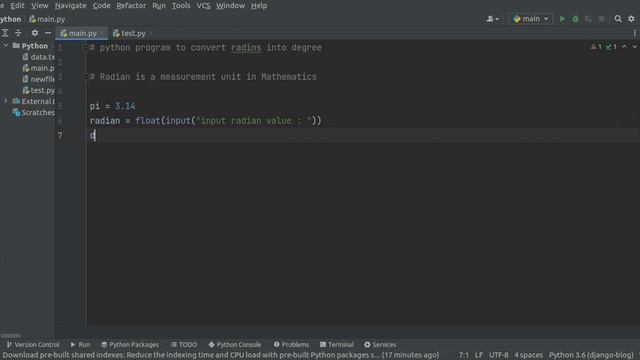
Task: Open the Tools menu
Action: (181, 6)
